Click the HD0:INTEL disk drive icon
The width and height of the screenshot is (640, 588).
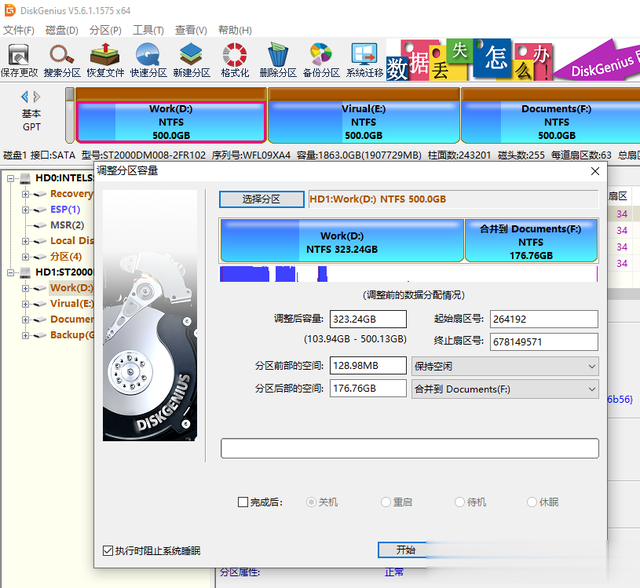coord(25,178)
